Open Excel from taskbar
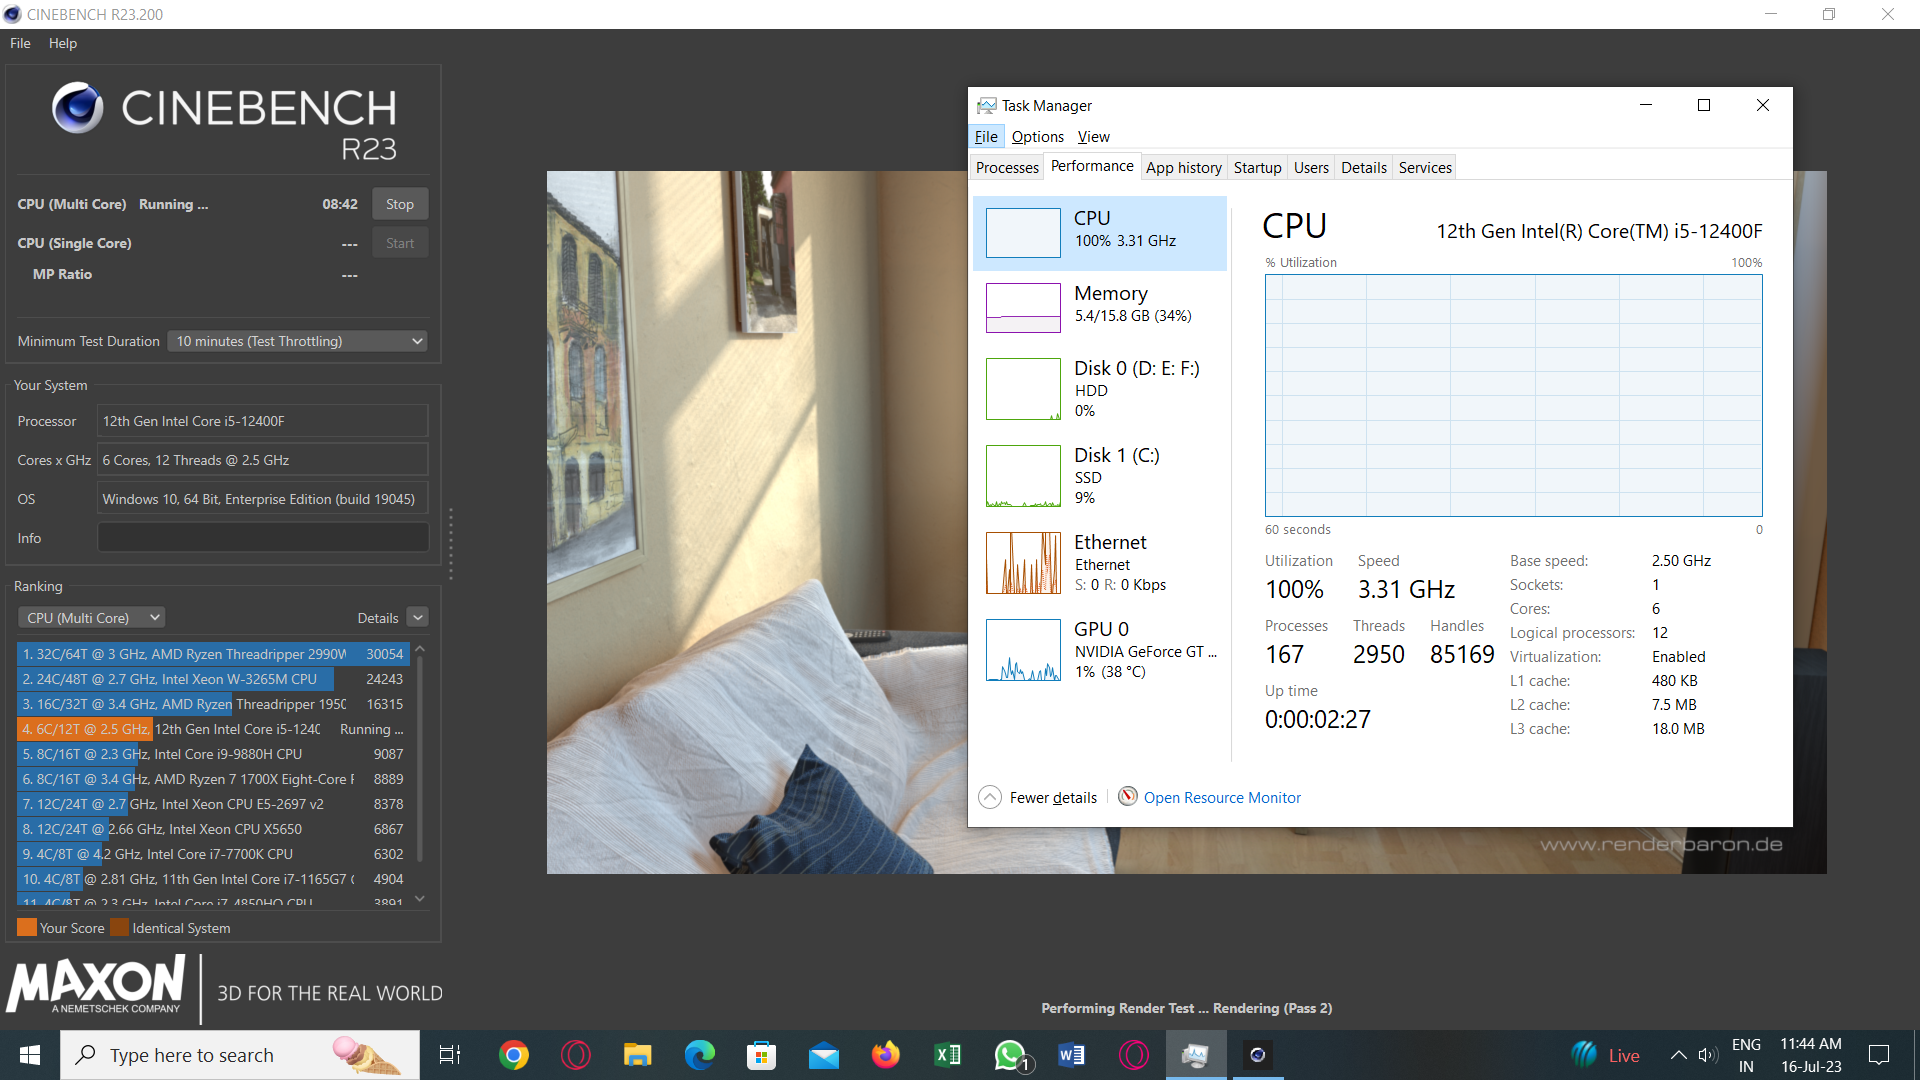Screen dimensions: 1920x1080 tap(948, 1055)
